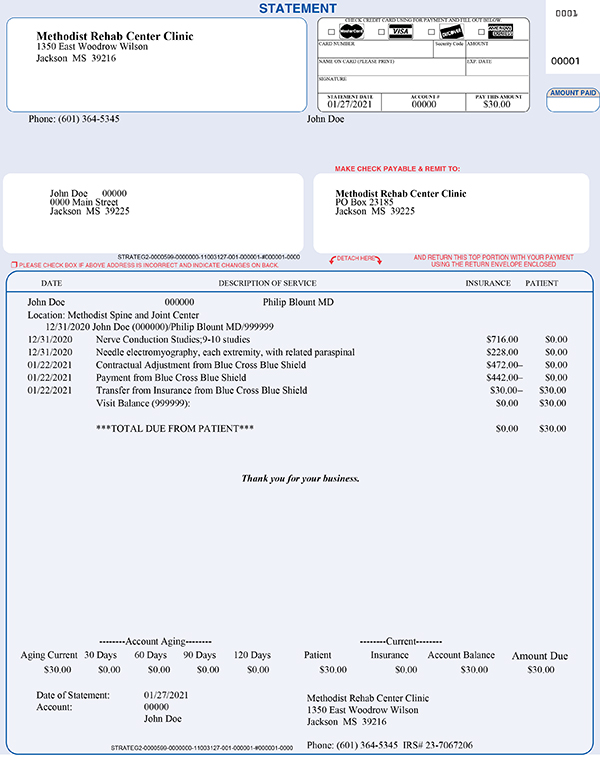Image resolution: width=600 pixels, height=760 pixels.
Task: Click DESCRIPTION OF SERVICE column header
Action: (x=267, y=283)
